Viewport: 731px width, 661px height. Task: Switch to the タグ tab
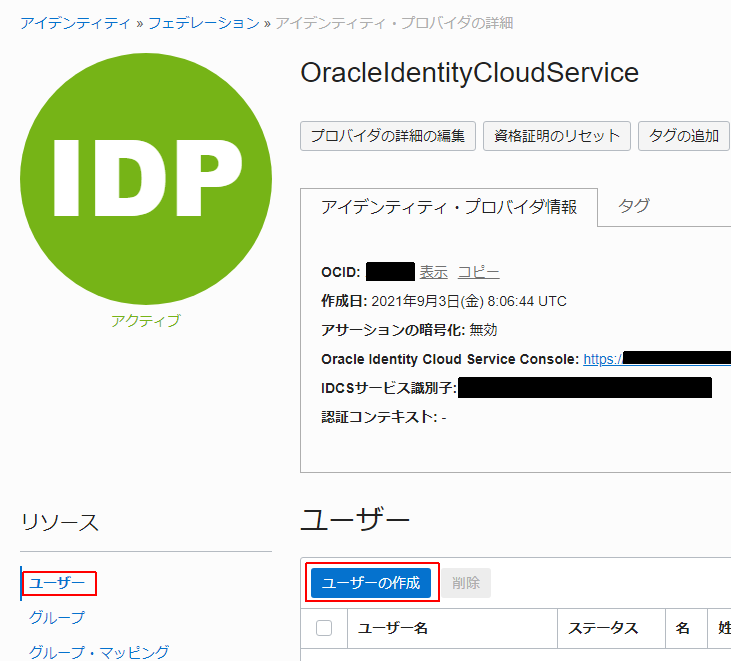coord(634,206)
